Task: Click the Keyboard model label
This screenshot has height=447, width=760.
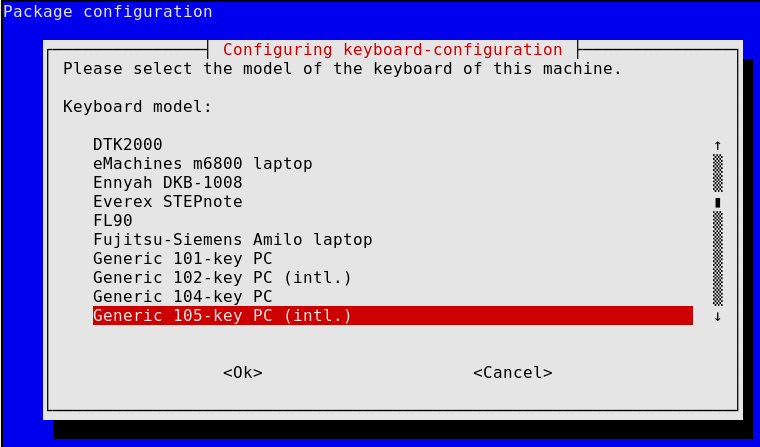Action: (138, 107)
